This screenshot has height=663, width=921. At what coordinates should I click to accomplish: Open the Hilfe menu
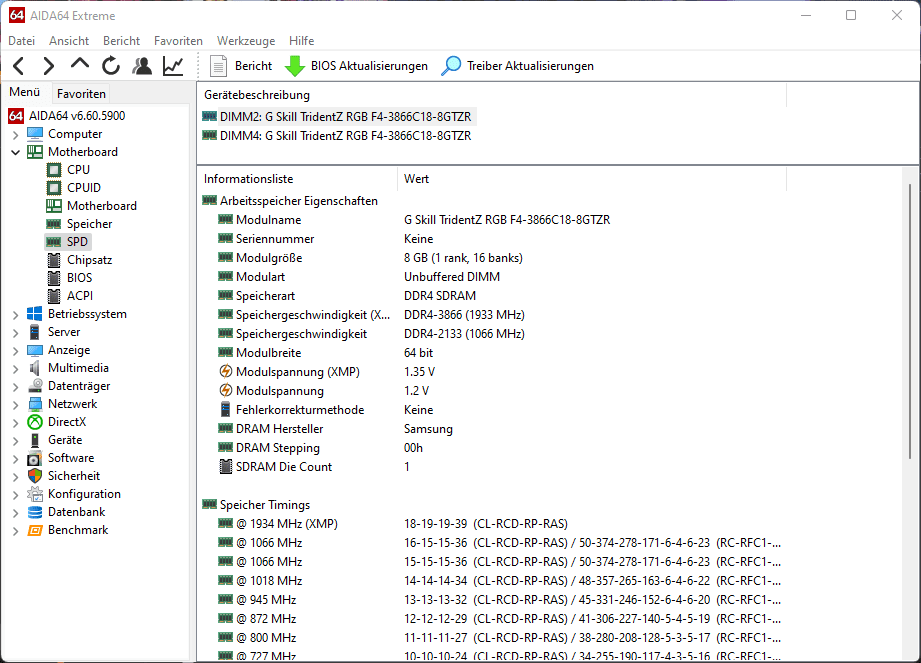301,41
